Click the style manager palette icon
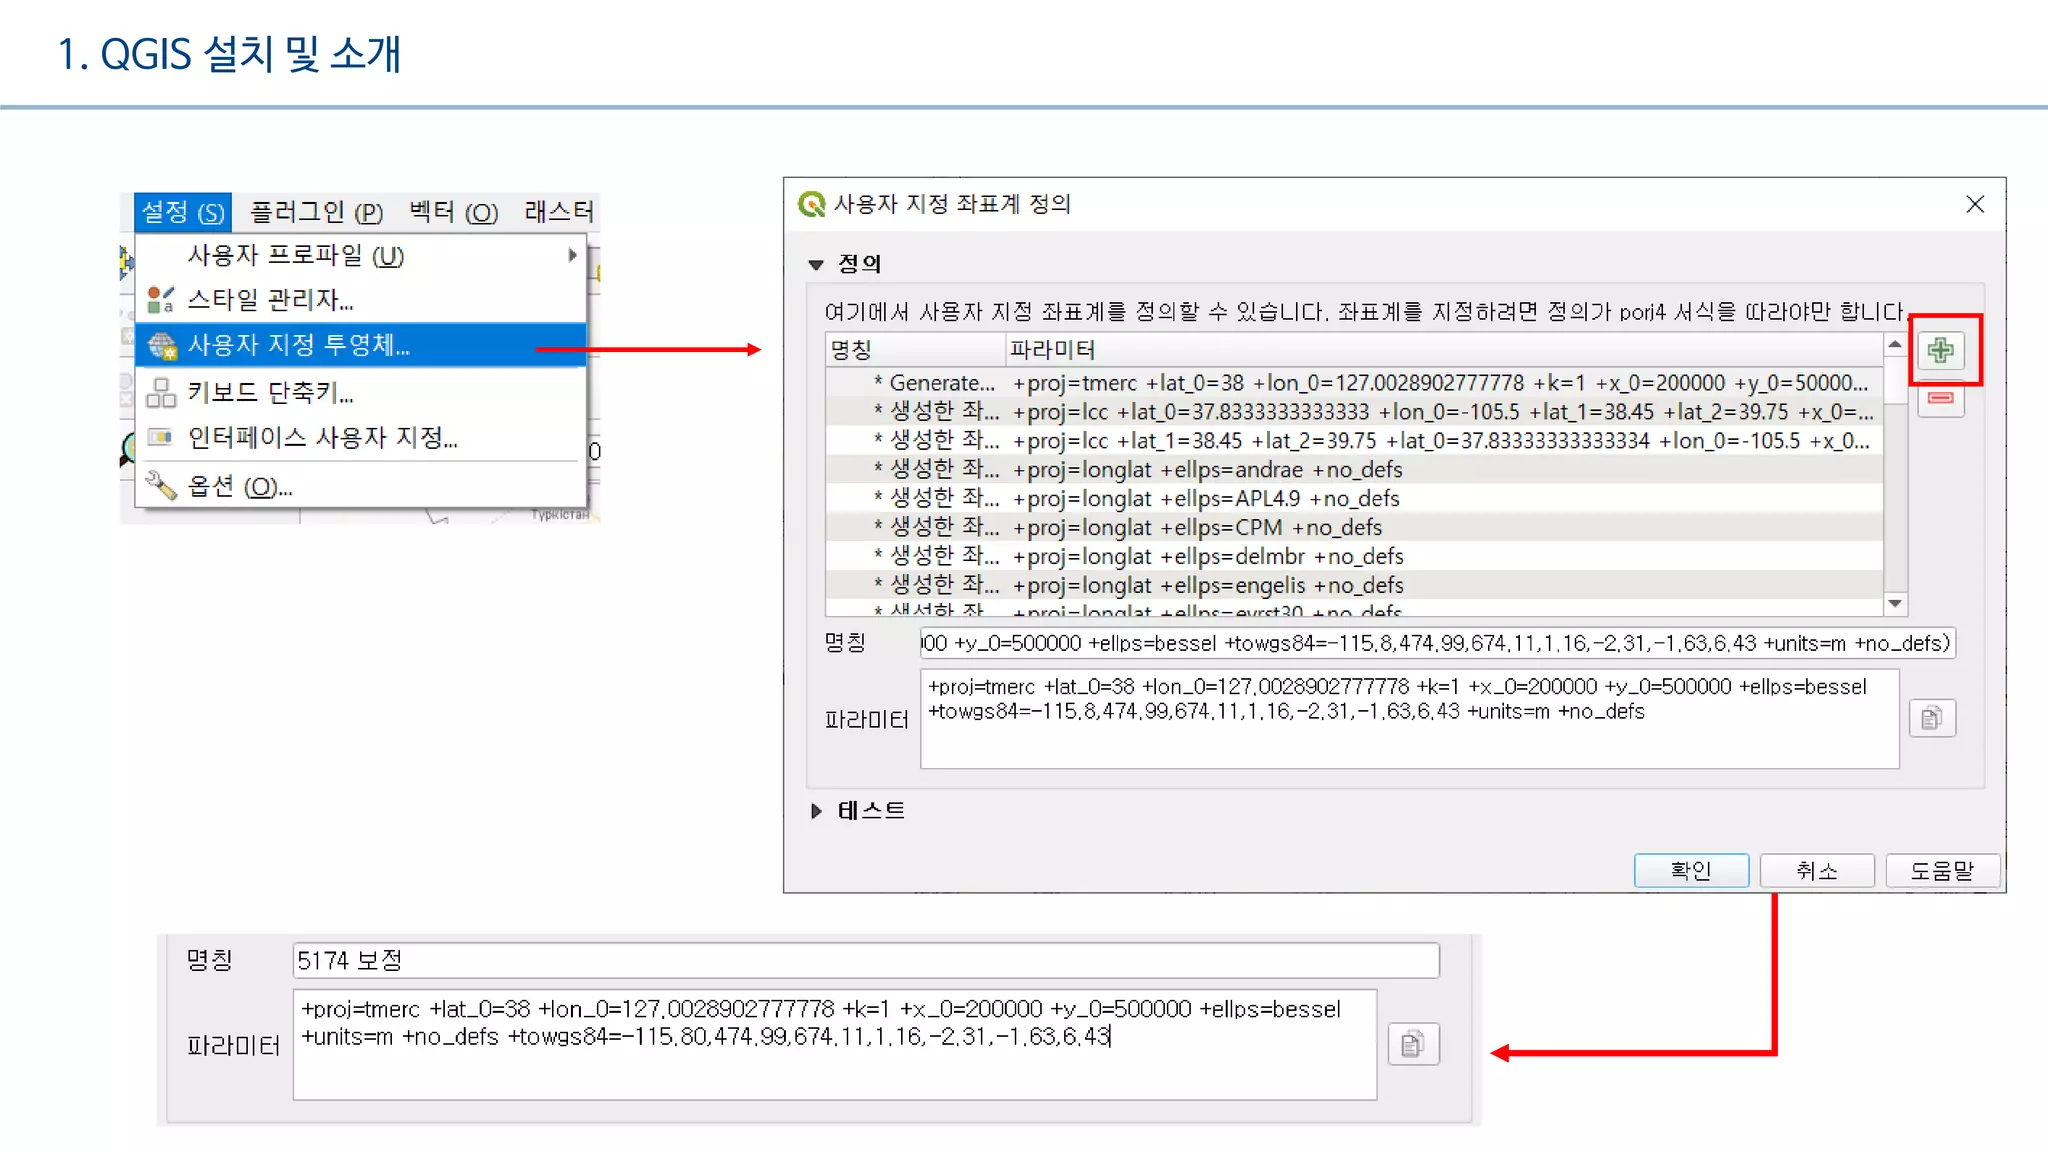 [x=160, y=299]
